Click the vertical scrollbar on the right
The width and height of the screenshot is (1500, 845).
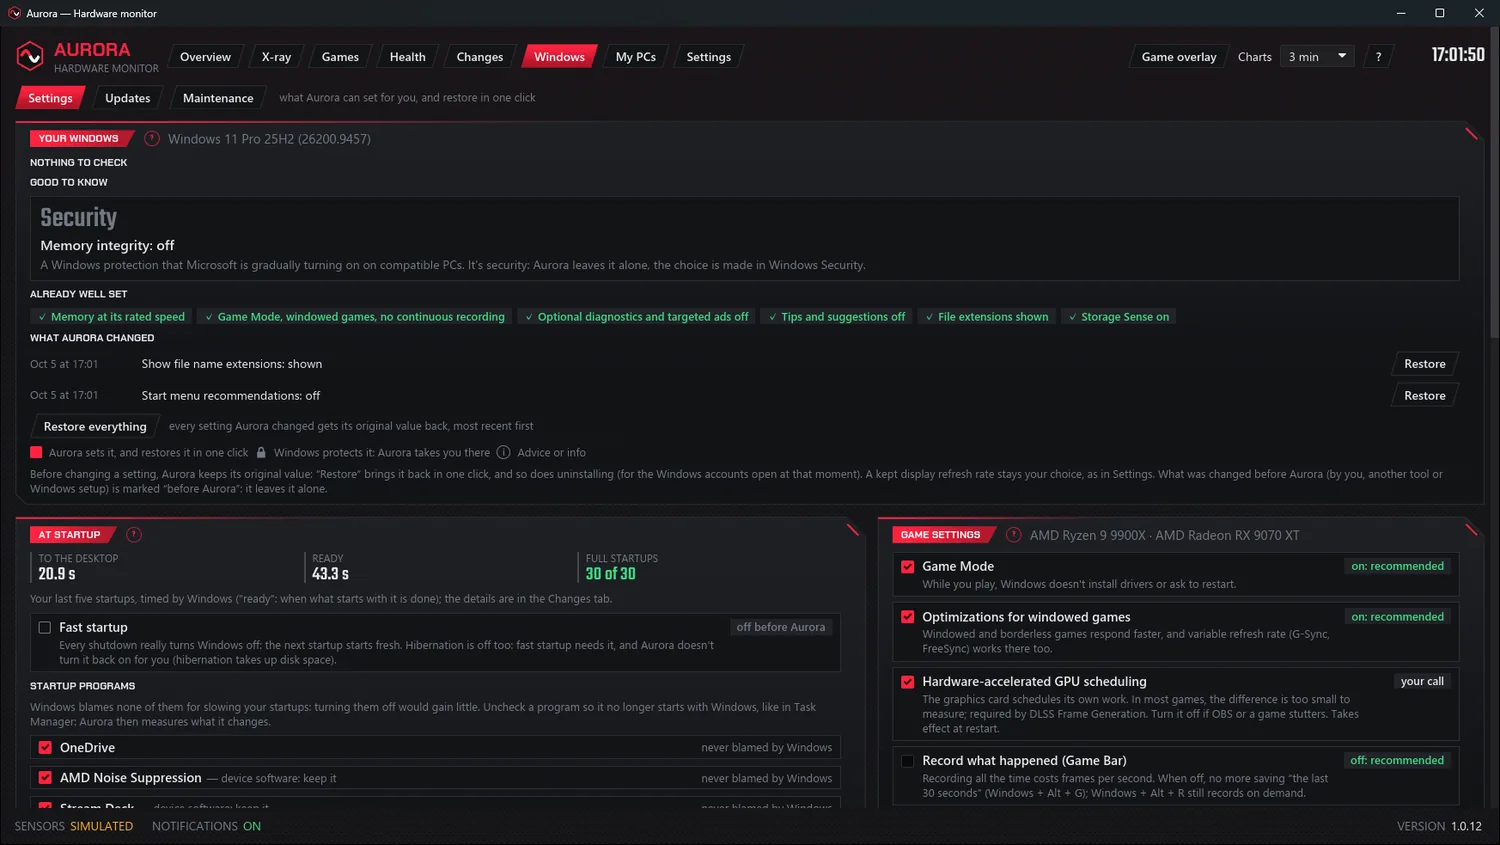[1493, 180]
